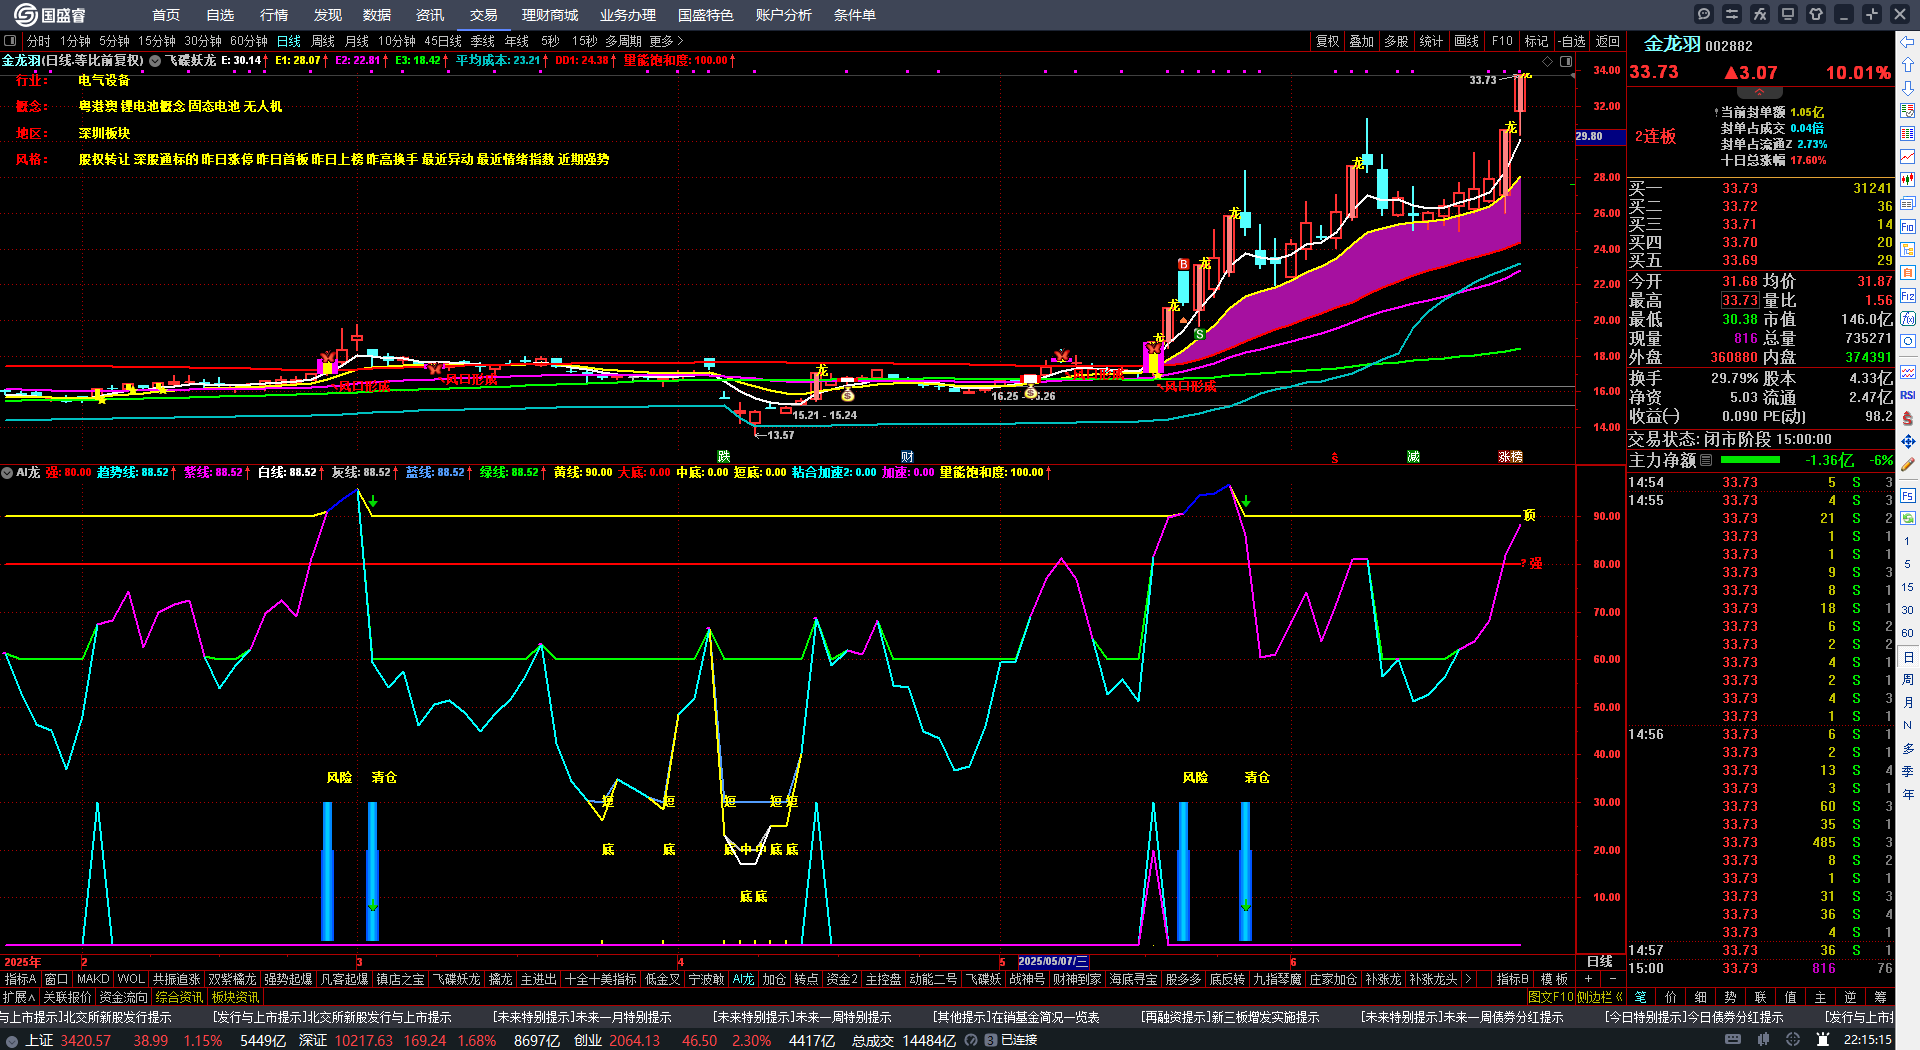
Task: Open the F10 company info sidebar icon
Action: tap(1908, 226)
